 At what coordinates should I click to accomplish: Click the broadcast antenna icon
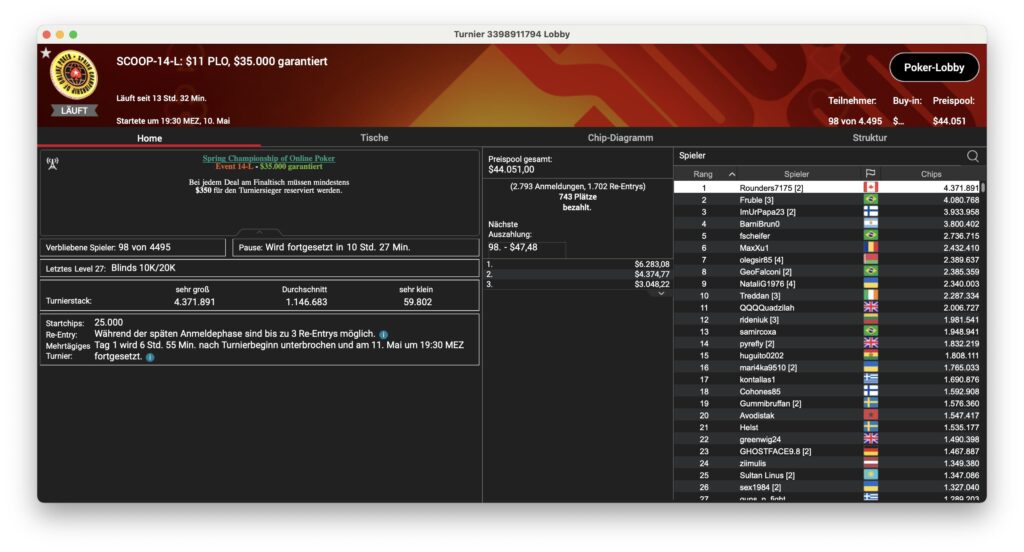pos(52,163)
